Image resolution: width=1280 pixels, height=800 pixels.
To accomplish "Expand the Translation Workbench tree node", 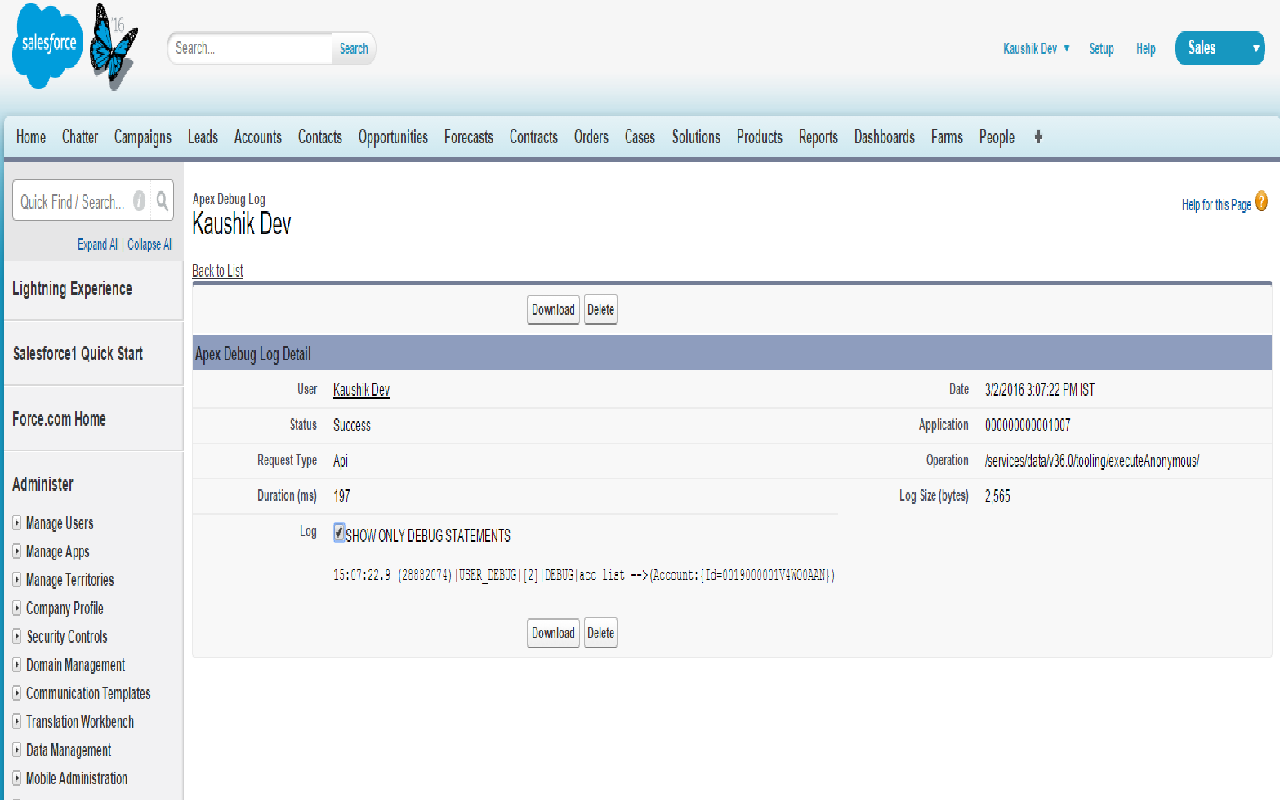I will (x=17, y=721).
